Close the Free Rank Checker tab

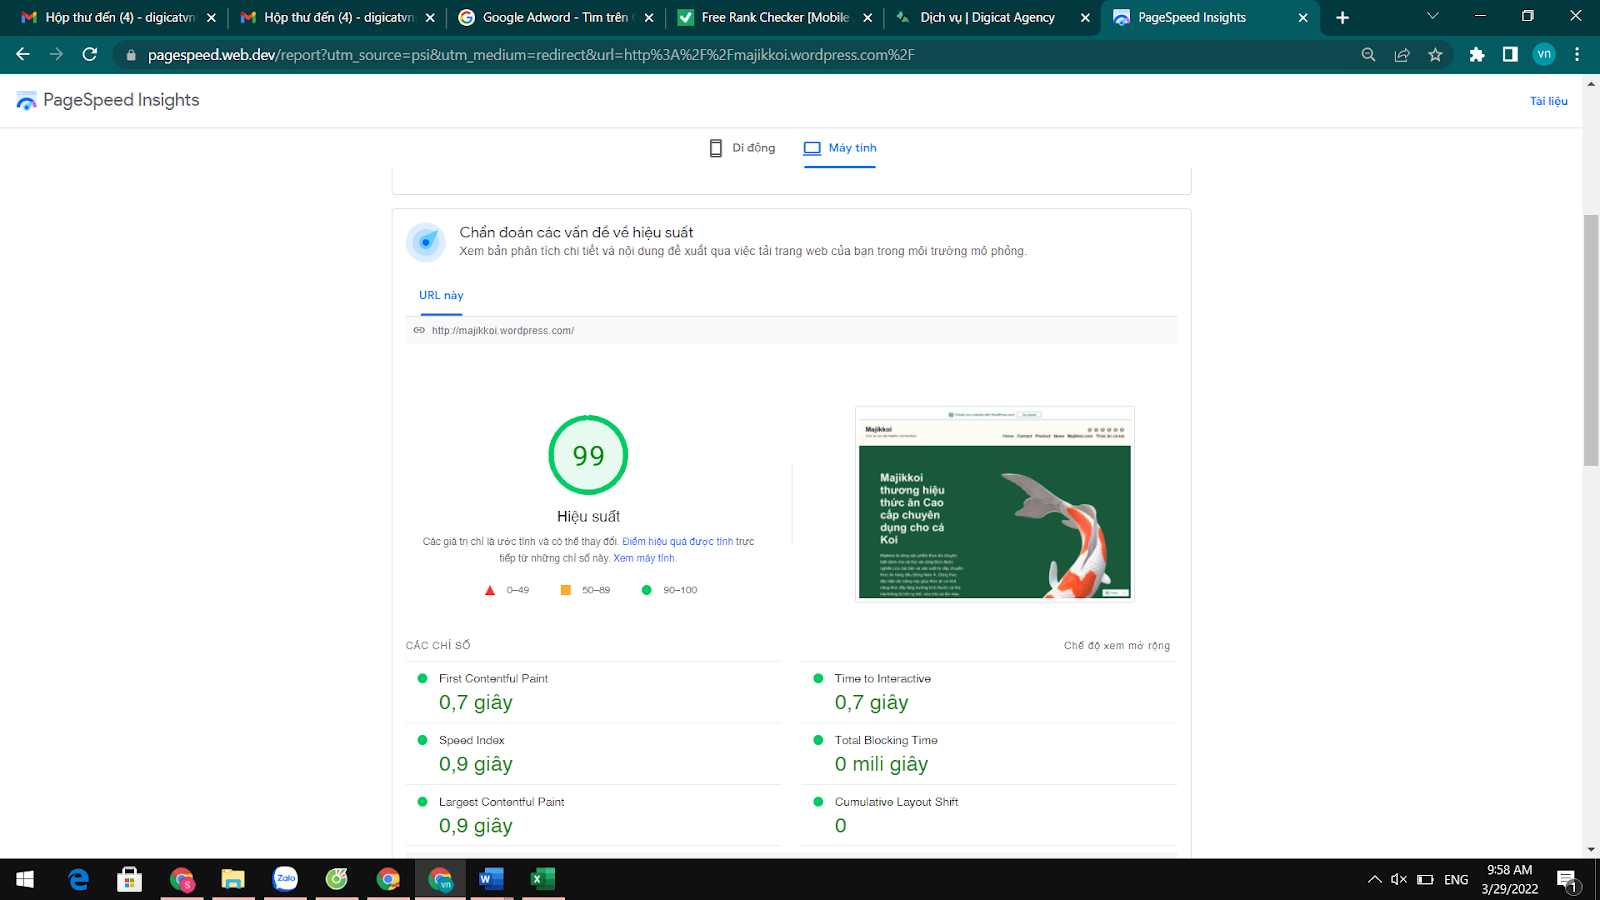(867, 18)
